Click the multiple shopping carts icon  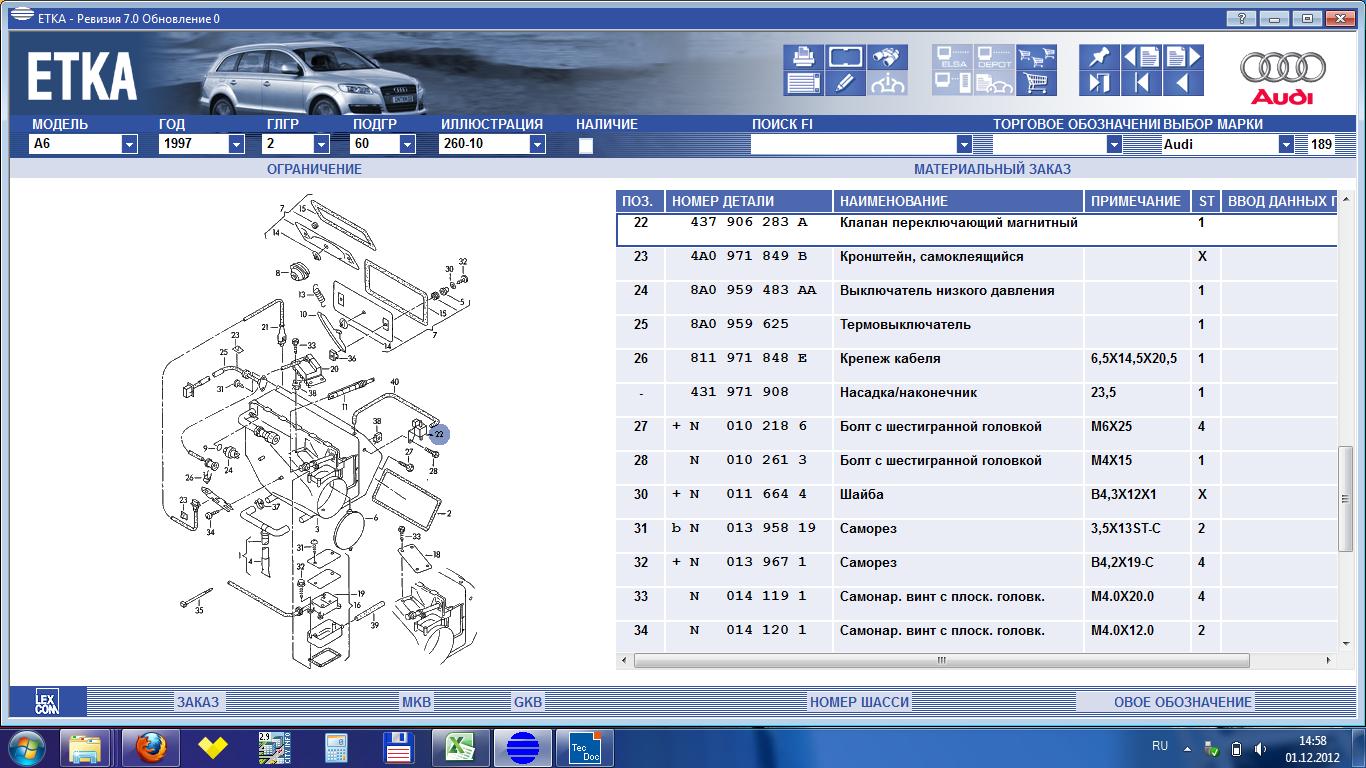click(x=1037, y=57)
